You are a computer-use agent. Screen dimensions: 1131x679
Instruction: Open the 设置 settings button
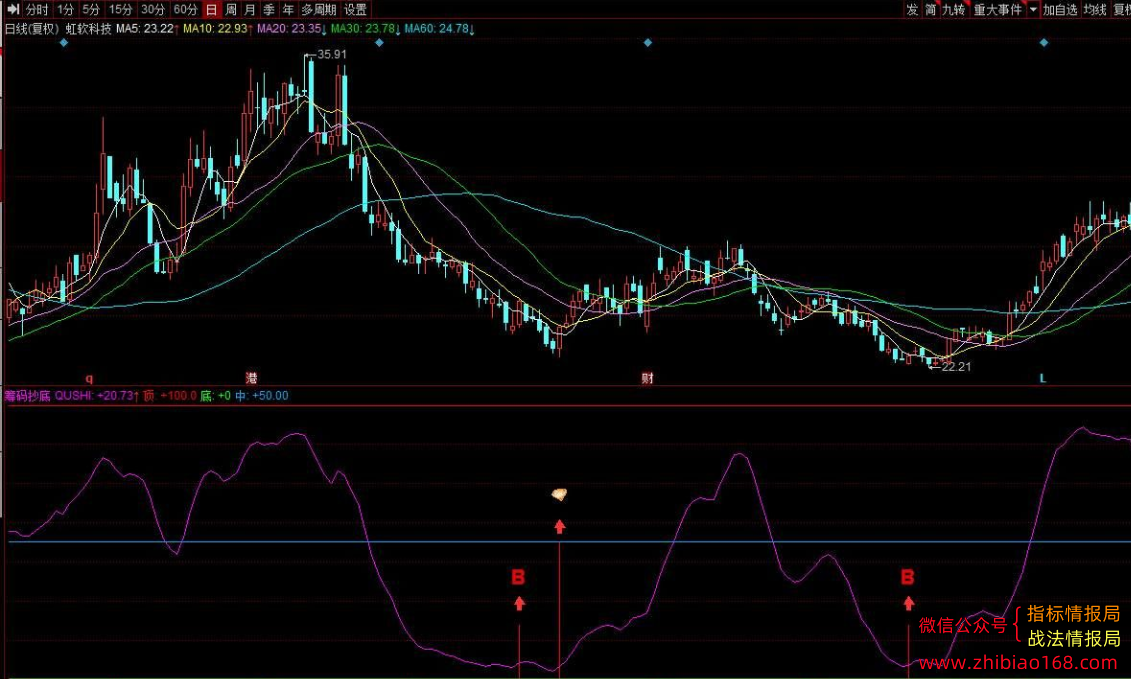pos(355,9)
